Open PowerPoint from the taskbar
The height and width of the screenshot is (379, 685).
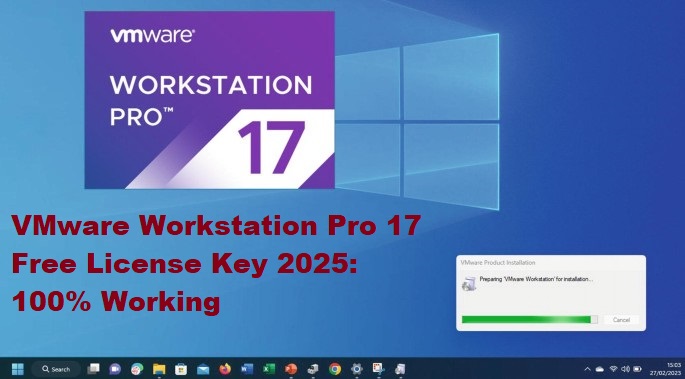pos(291,369)
